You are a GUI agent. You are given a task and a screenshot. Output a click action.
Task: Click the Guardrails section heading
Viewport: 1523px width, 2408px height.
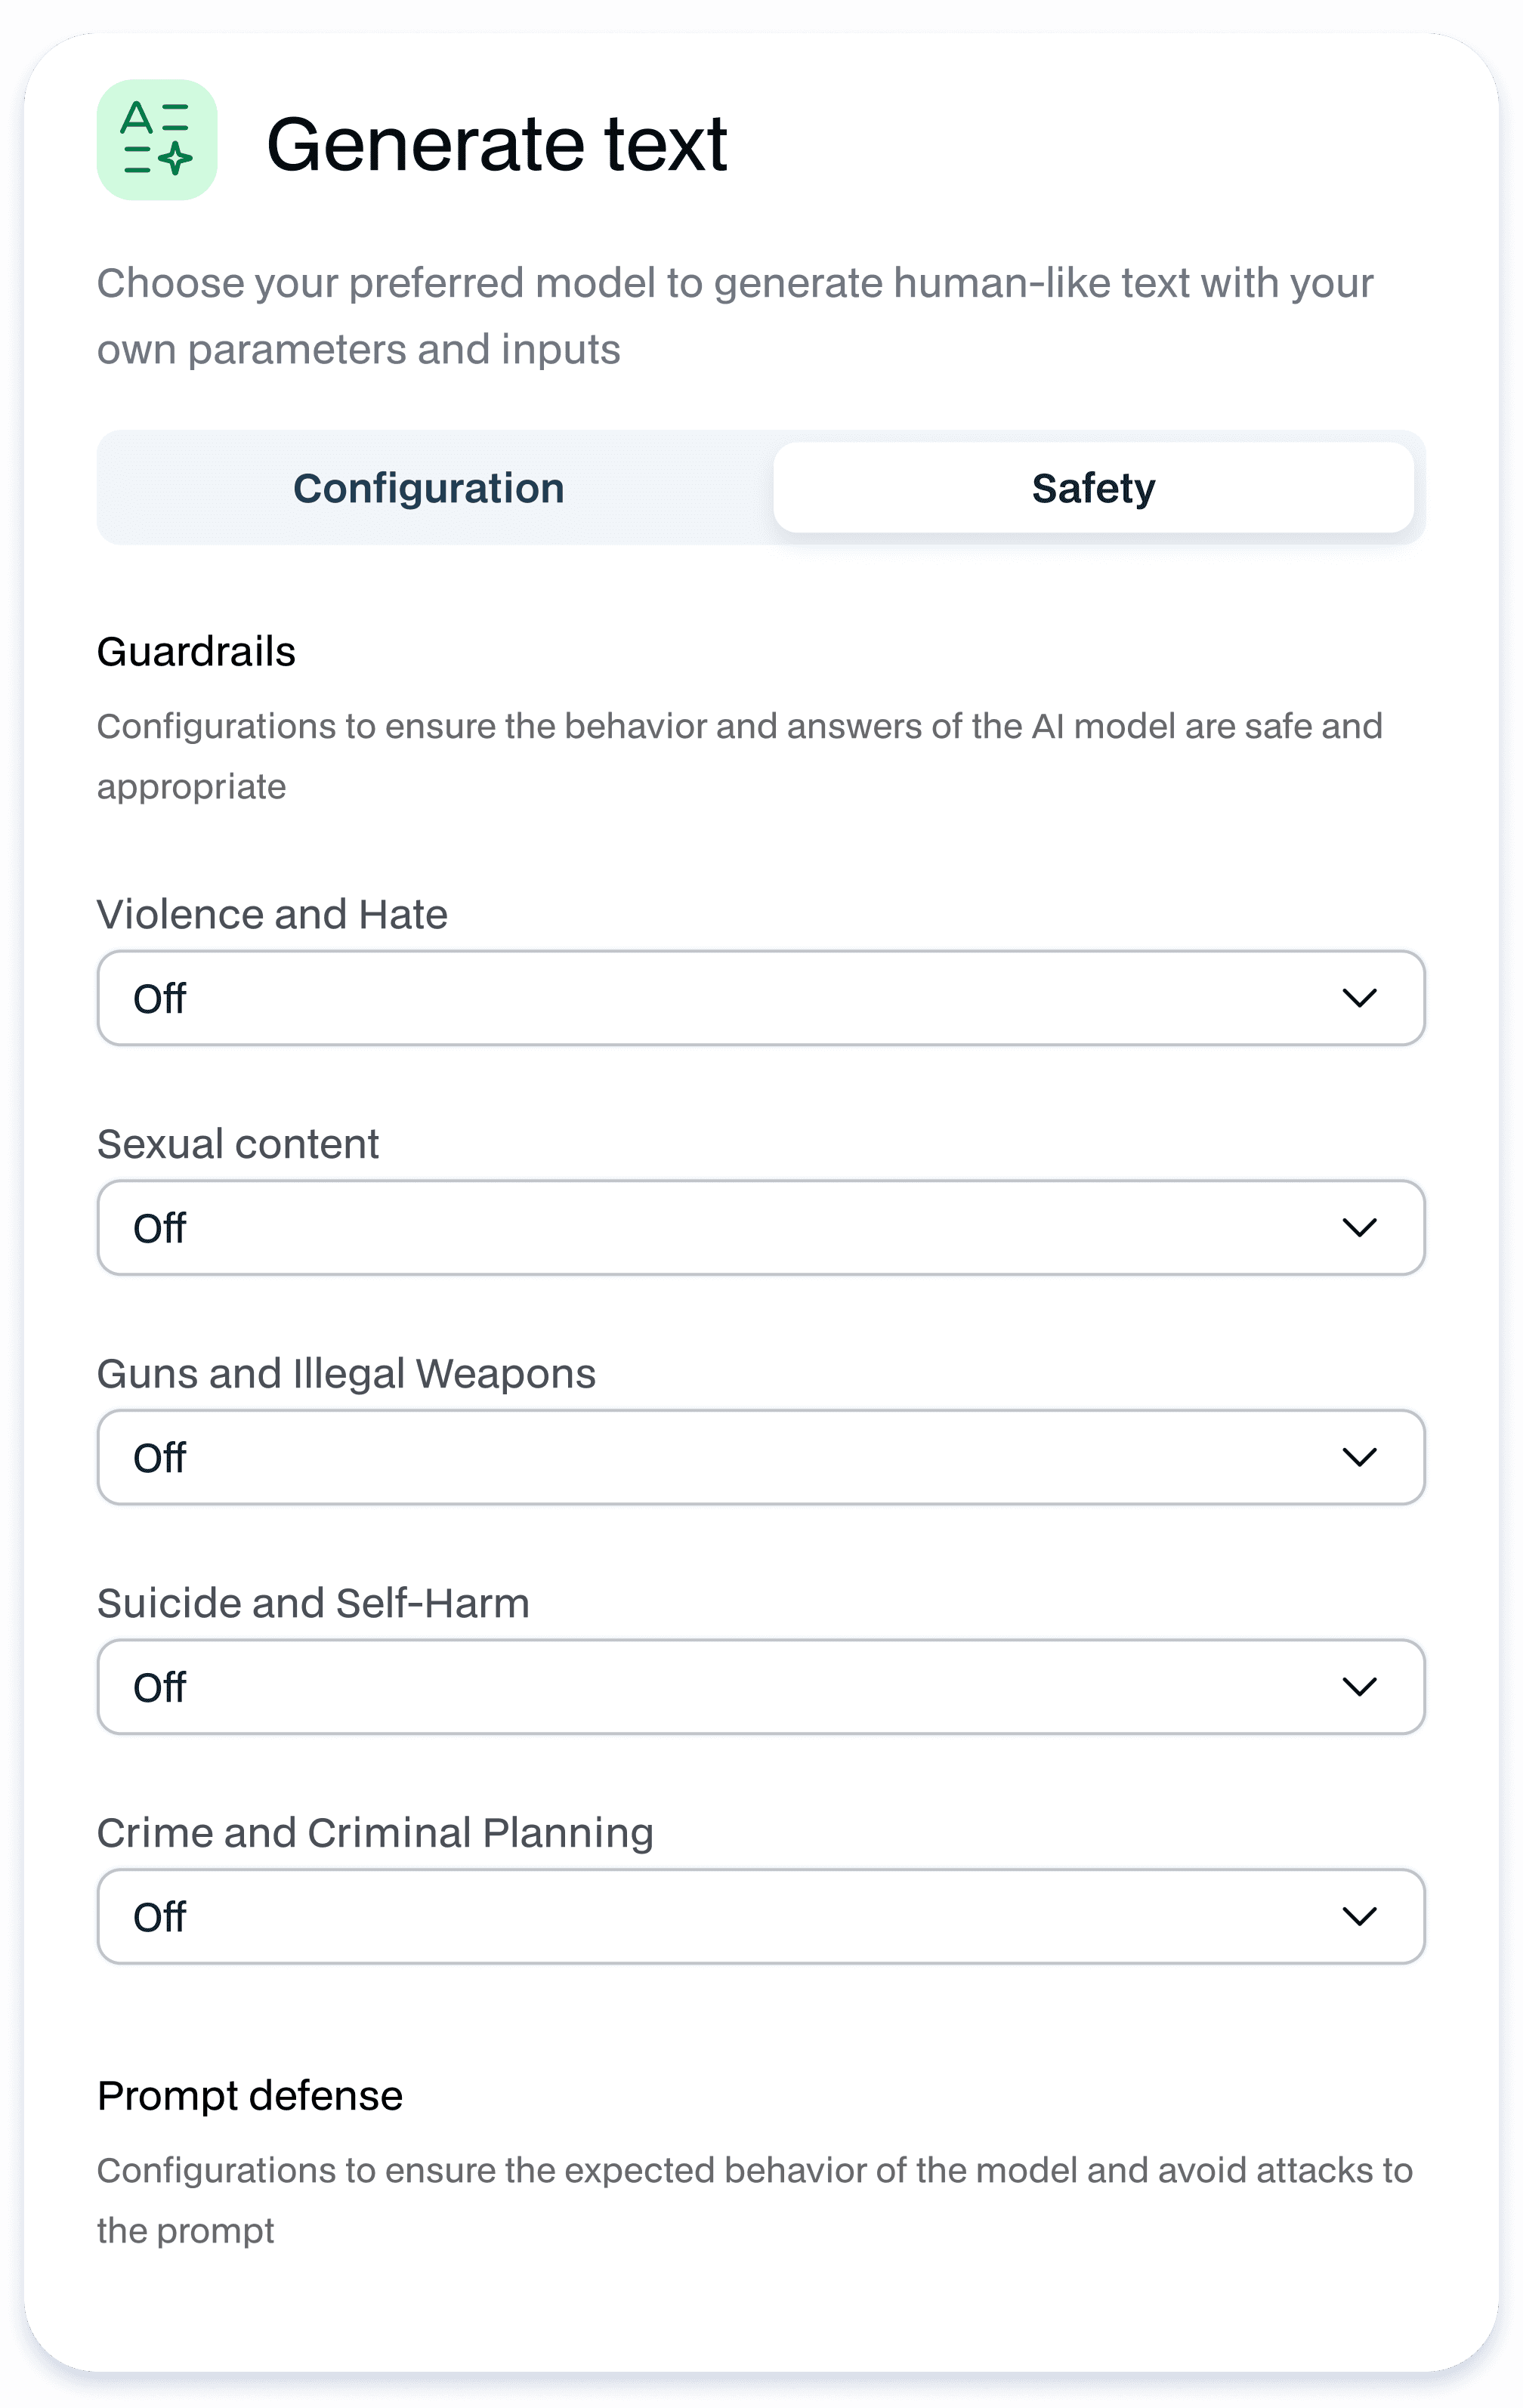(196, 652)
